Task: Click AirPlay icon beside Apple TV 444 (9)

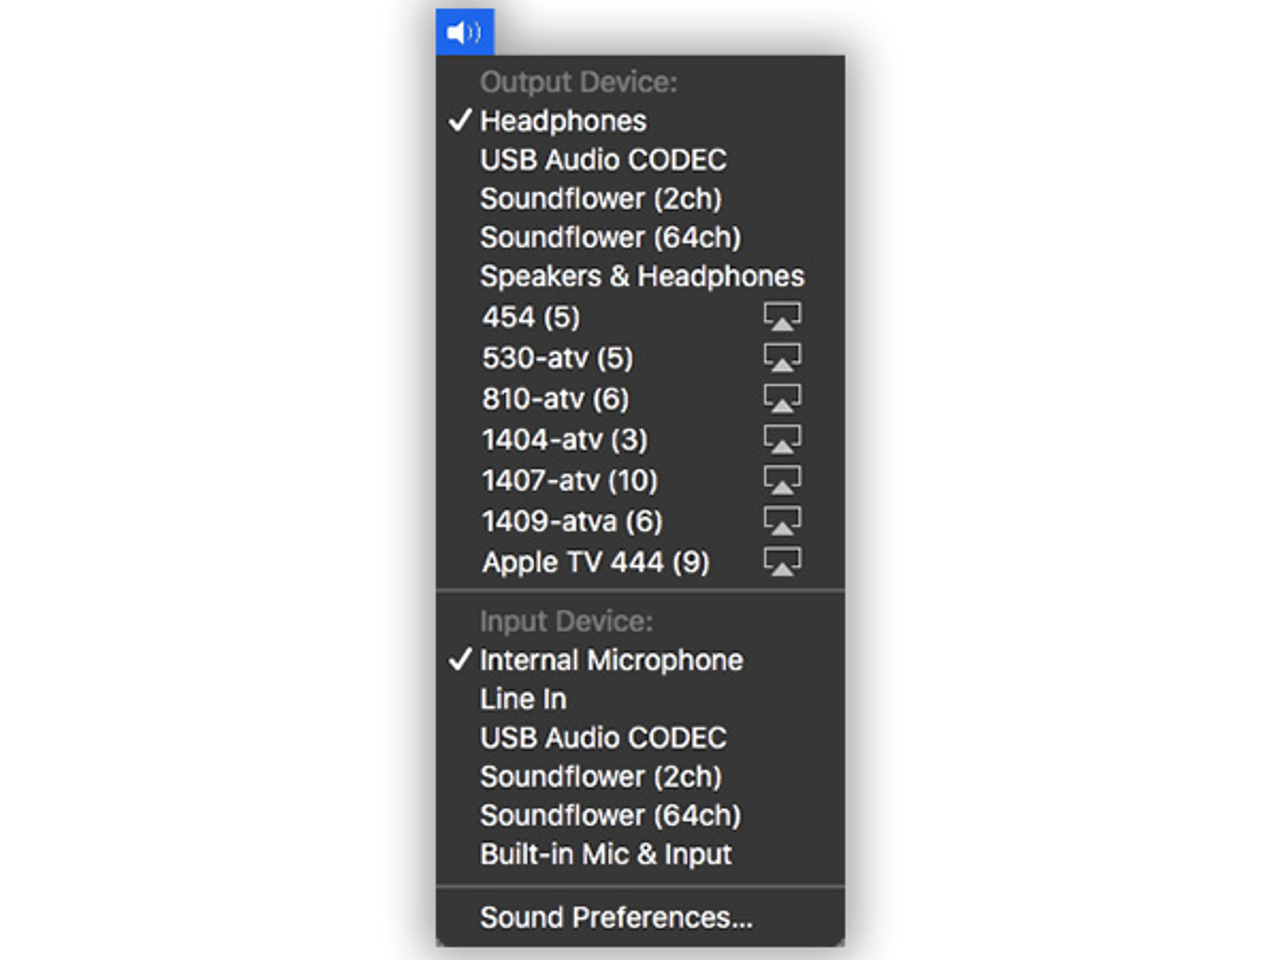Action: 782,562
